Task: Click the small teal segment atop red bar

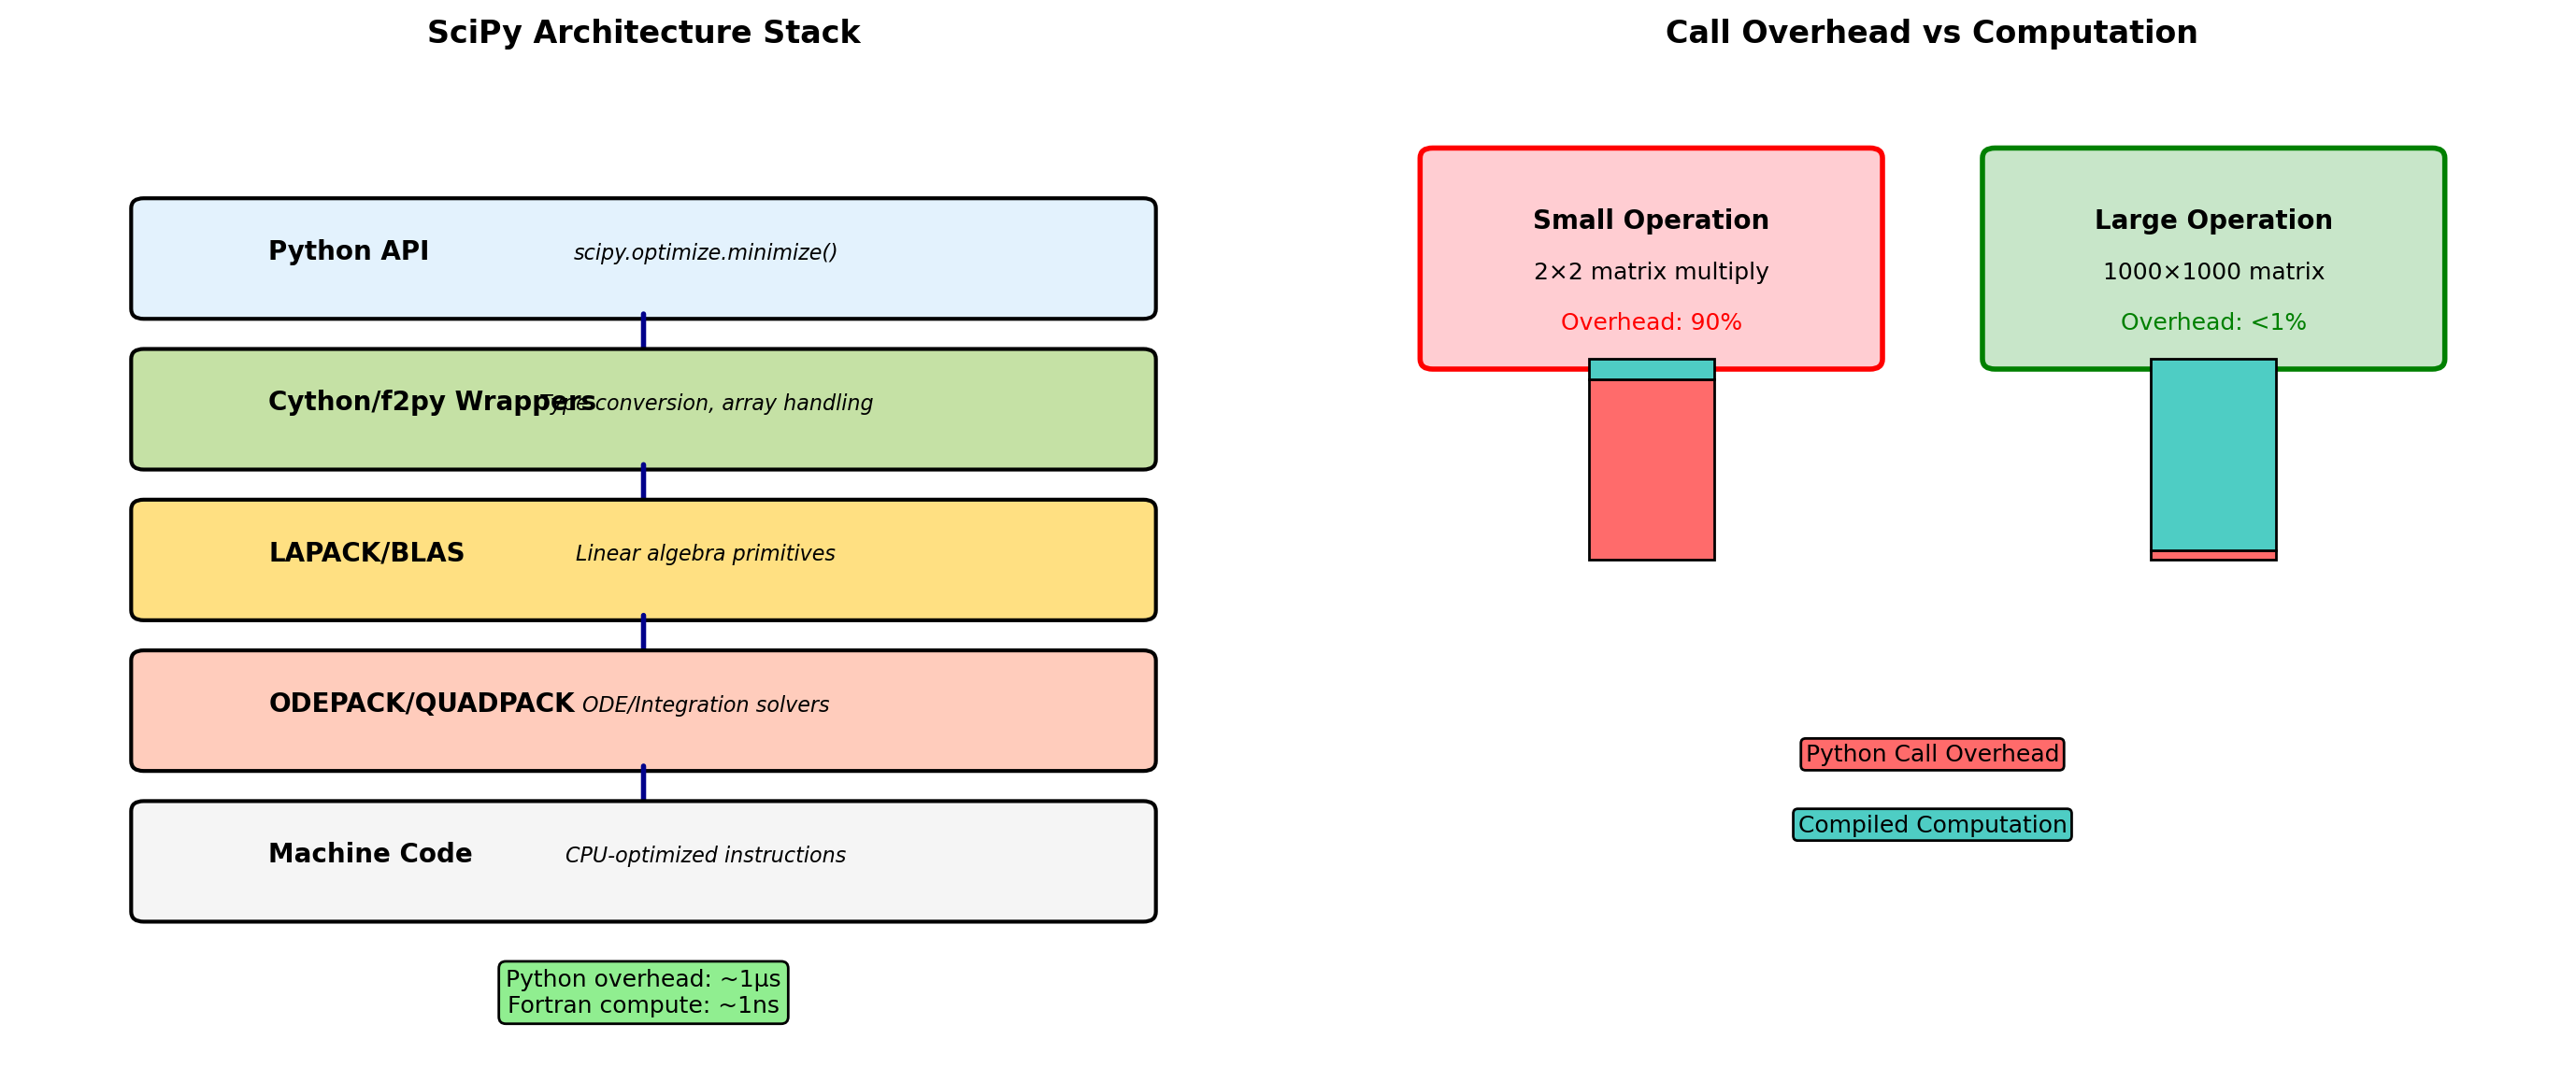Action: point(1651,370)
